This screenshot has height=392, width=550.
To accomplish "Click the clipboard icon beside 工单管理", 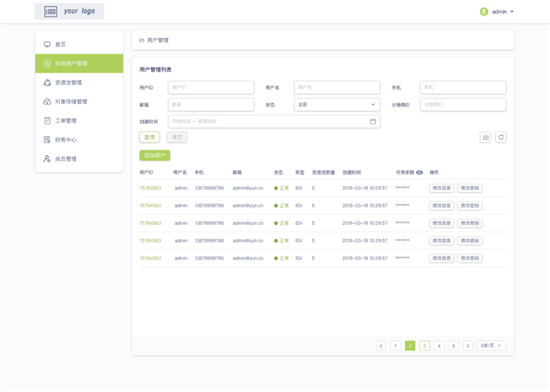I will click(47, 121).
